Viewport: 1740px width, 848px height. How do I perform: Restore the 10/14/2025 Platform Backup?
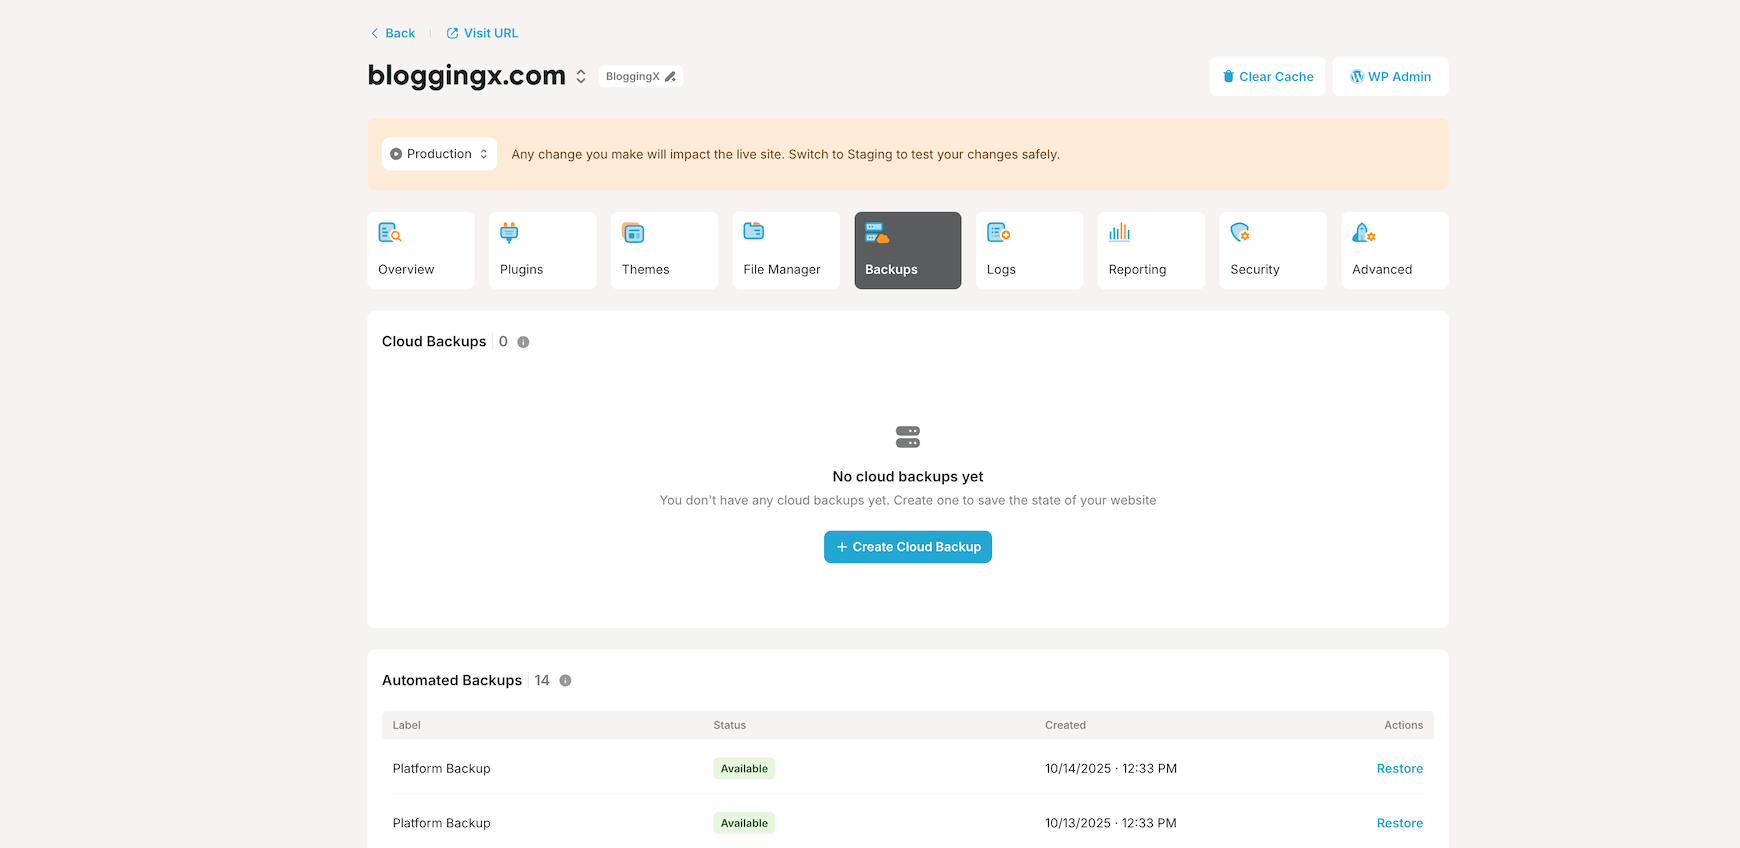point(1399,769)
